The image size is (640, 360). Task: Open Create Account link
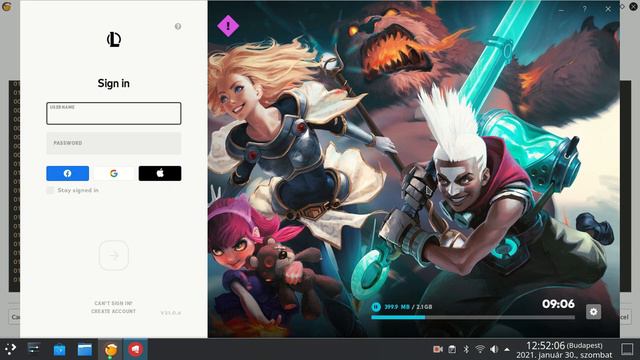pos(113,311)
